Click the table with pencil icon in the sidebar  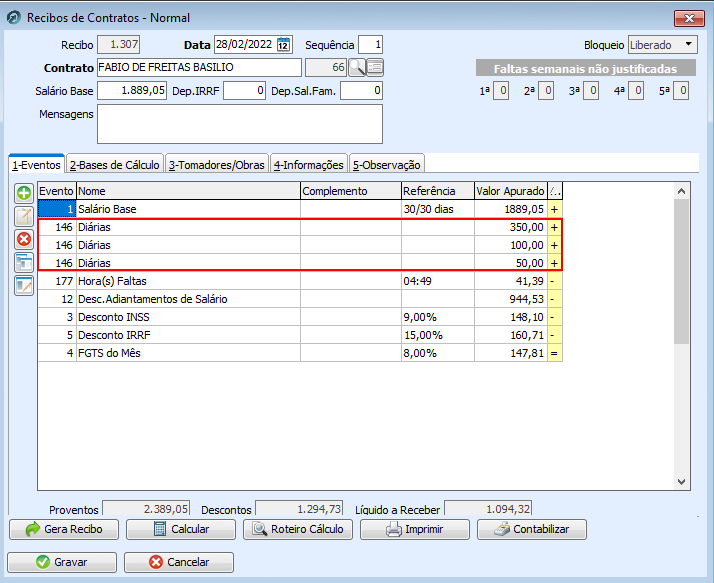point(24,286)
